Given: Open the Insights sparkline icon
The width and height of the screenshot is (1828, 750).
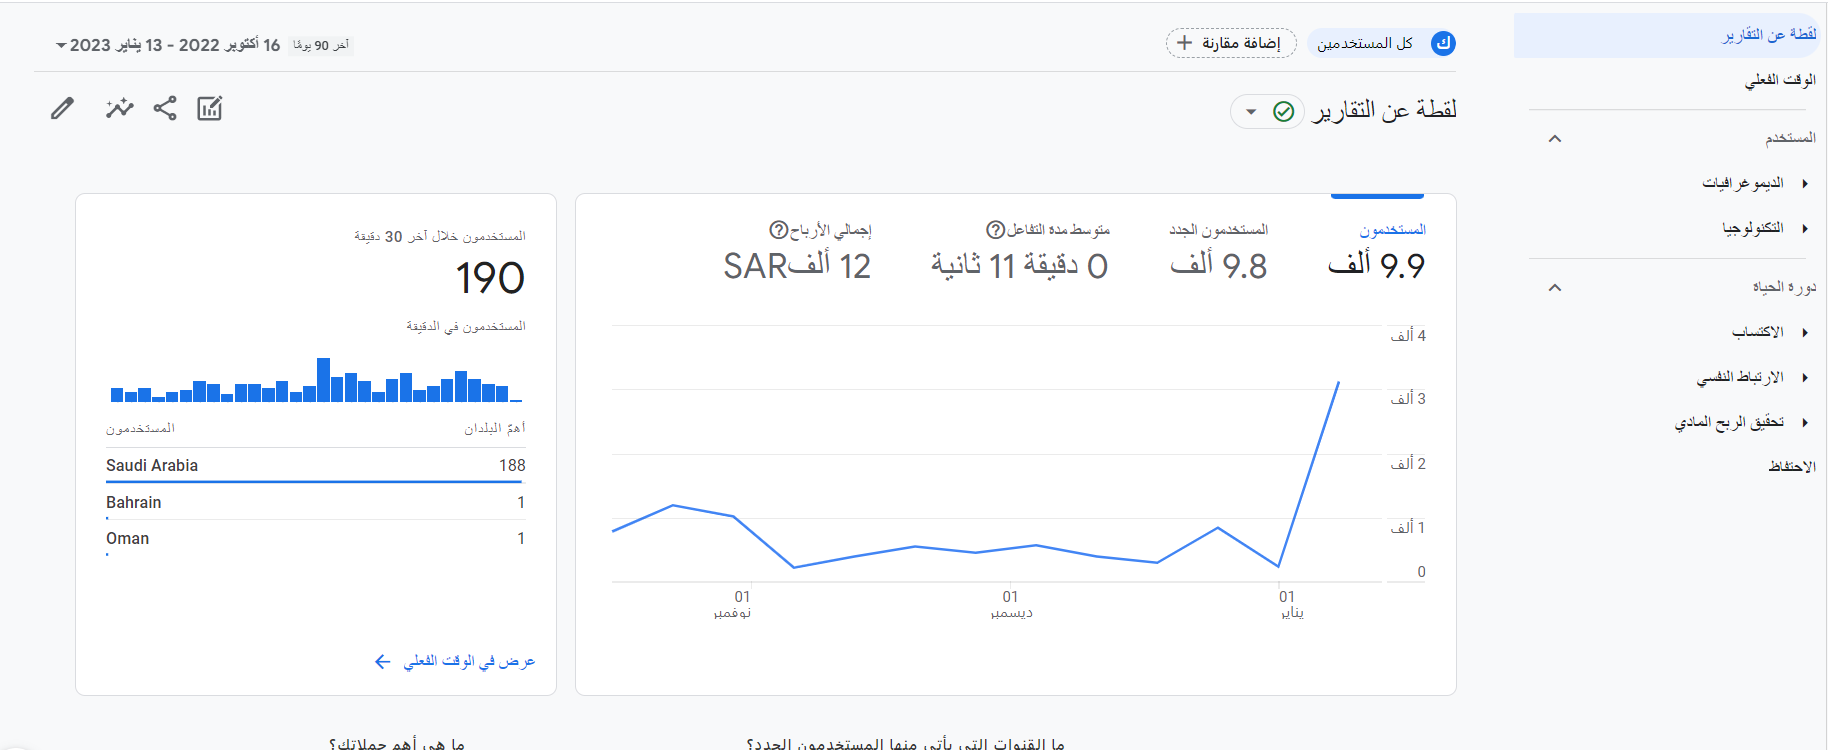Looking at the screenshot, I should click(120, 108).
